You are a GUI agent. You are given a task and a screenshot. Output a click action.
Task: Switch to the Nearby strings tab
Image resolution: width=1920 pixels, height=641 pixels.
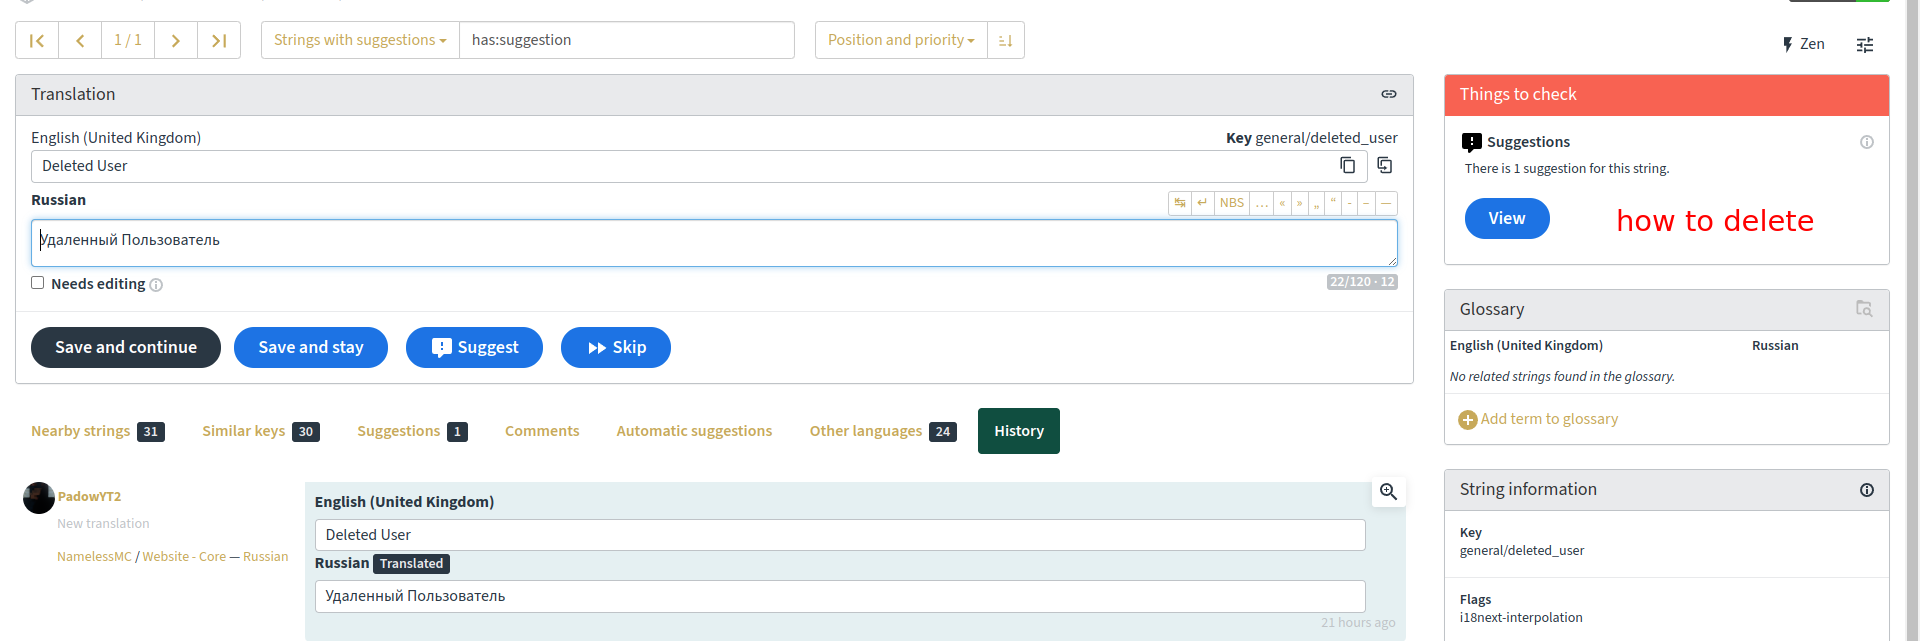(x=81, y=431)
